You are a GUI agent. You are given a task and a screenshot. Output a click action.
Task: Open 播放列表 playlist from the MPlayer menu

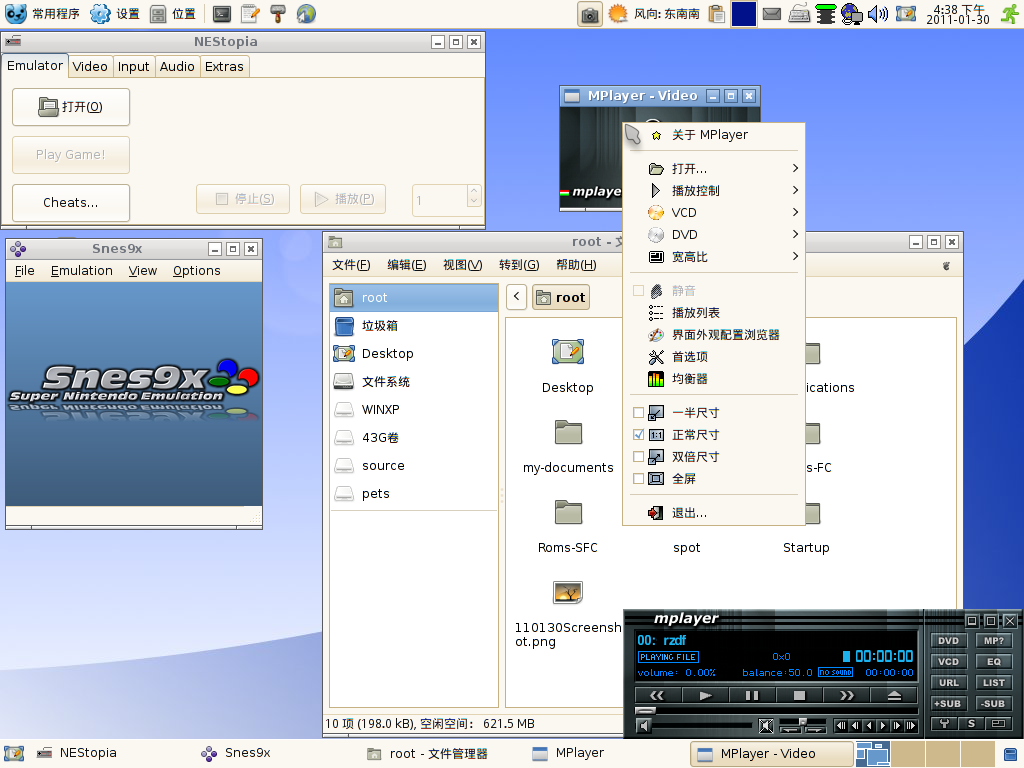[714, 313]
